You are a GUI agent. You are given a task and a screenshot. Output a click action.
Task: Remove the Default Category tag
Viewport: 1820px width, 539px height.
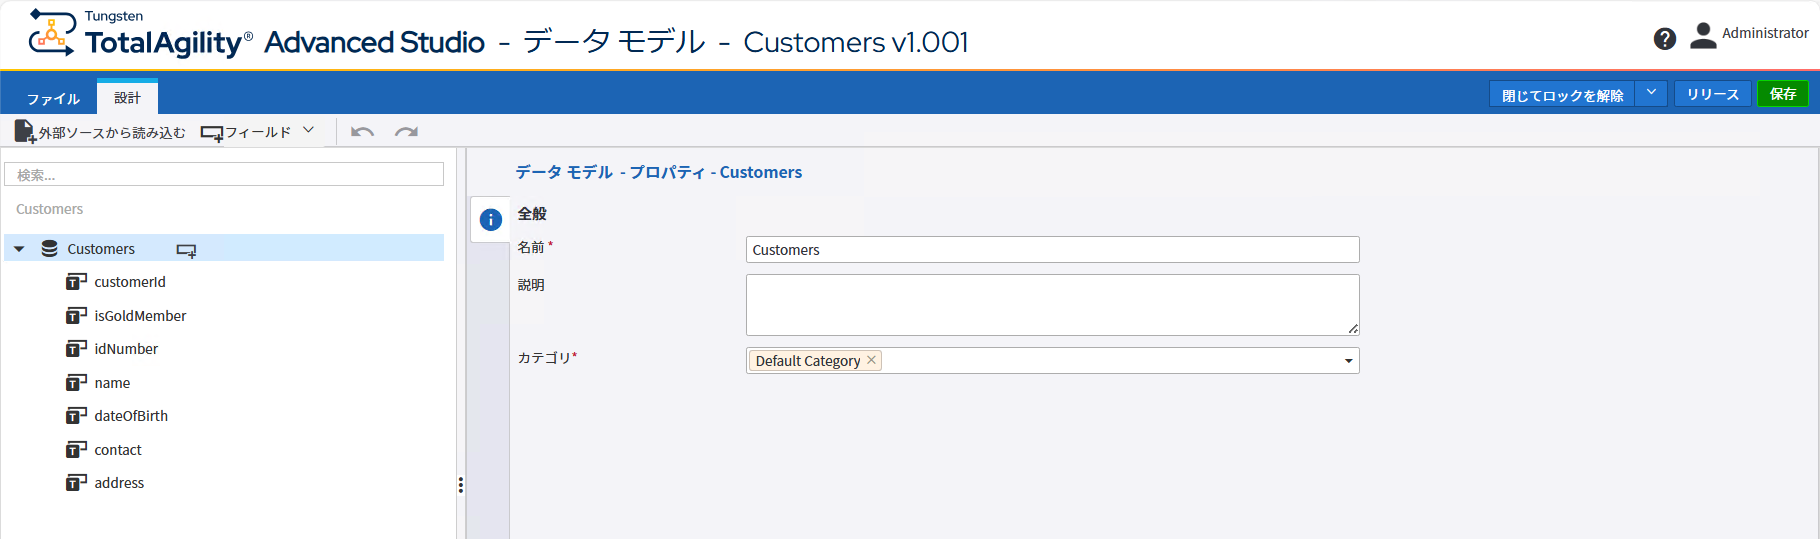(x=871, y=360)
